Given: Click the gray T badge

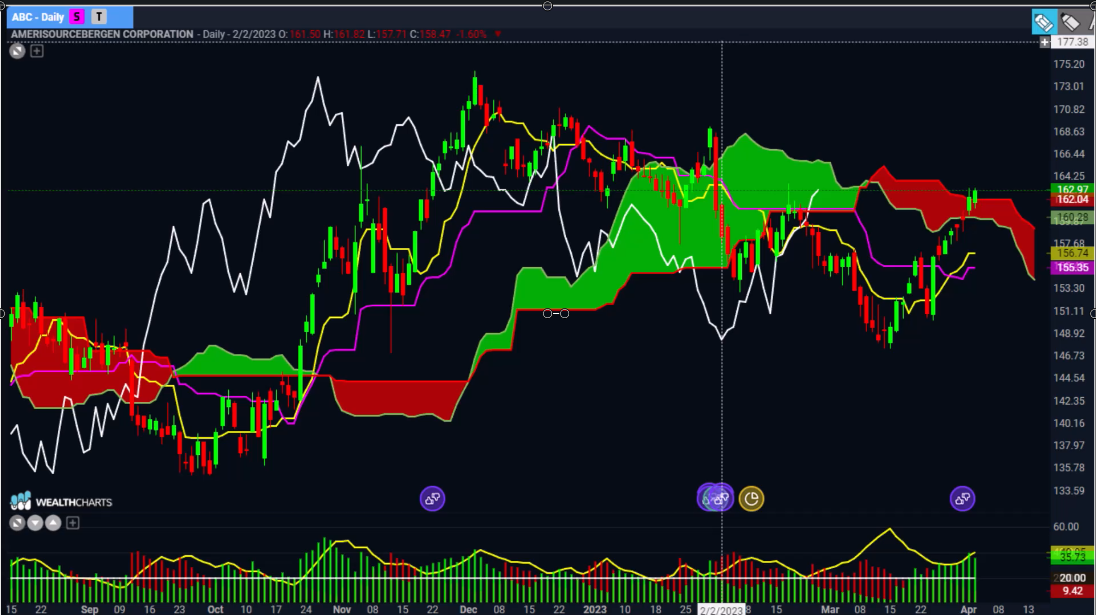Looking at the screenshot, I should (x=99, y=17).
